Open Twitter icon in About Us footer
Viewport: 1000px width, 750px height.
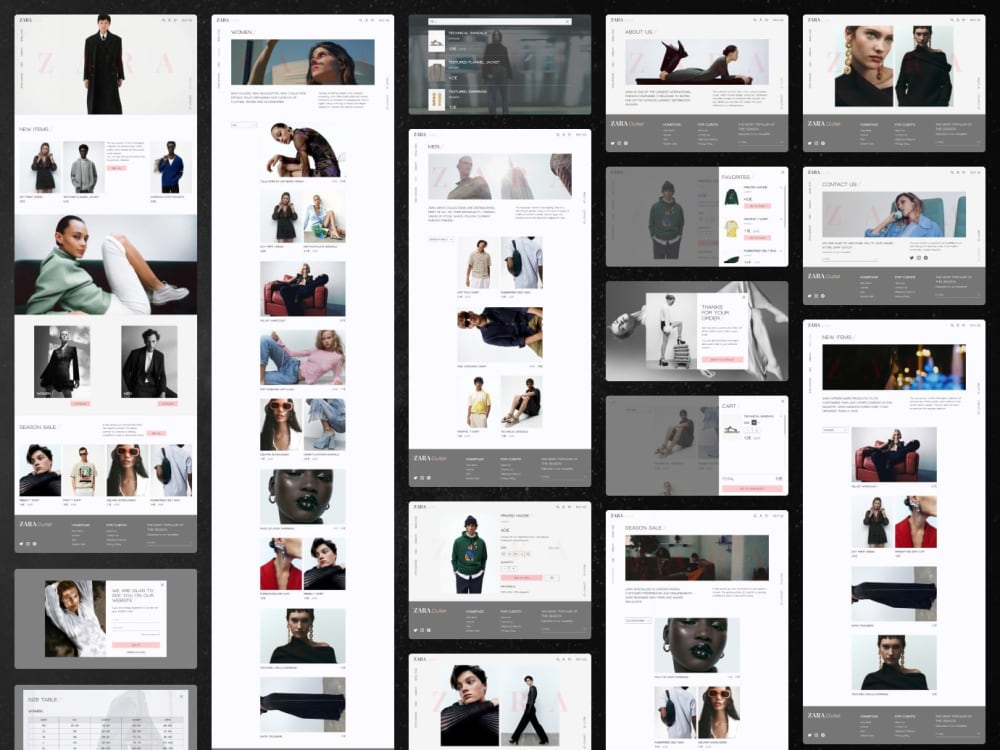(612, 143)
